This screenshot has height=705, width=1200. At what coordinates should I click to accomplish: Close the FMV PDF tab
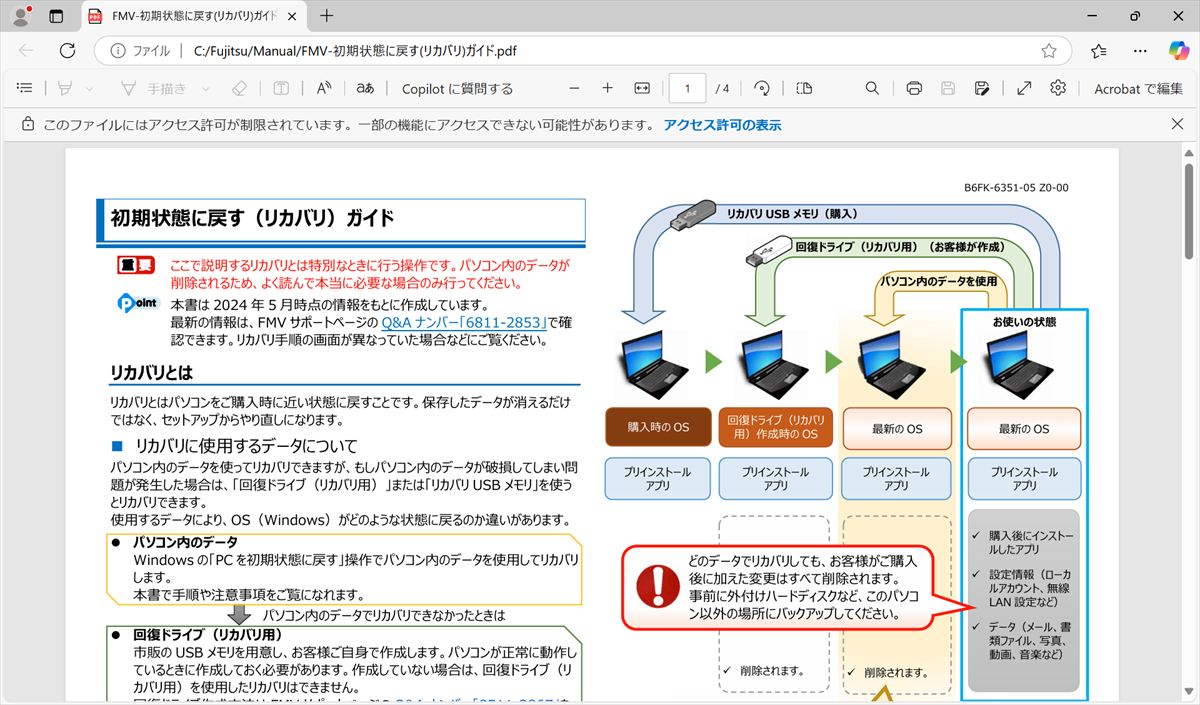coord(292,16)
